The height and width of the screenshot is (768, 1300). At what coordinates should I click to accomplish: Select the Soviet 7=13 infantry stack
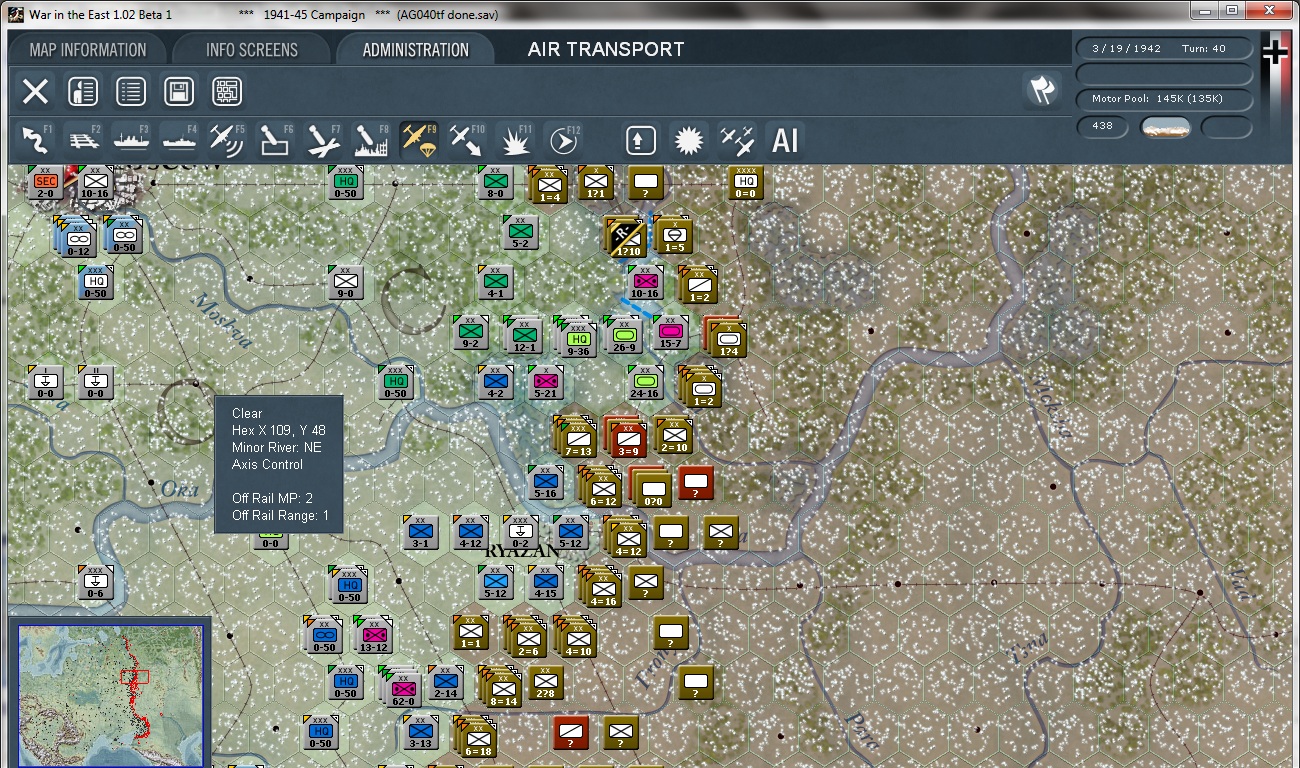click(x=578, y=439)
